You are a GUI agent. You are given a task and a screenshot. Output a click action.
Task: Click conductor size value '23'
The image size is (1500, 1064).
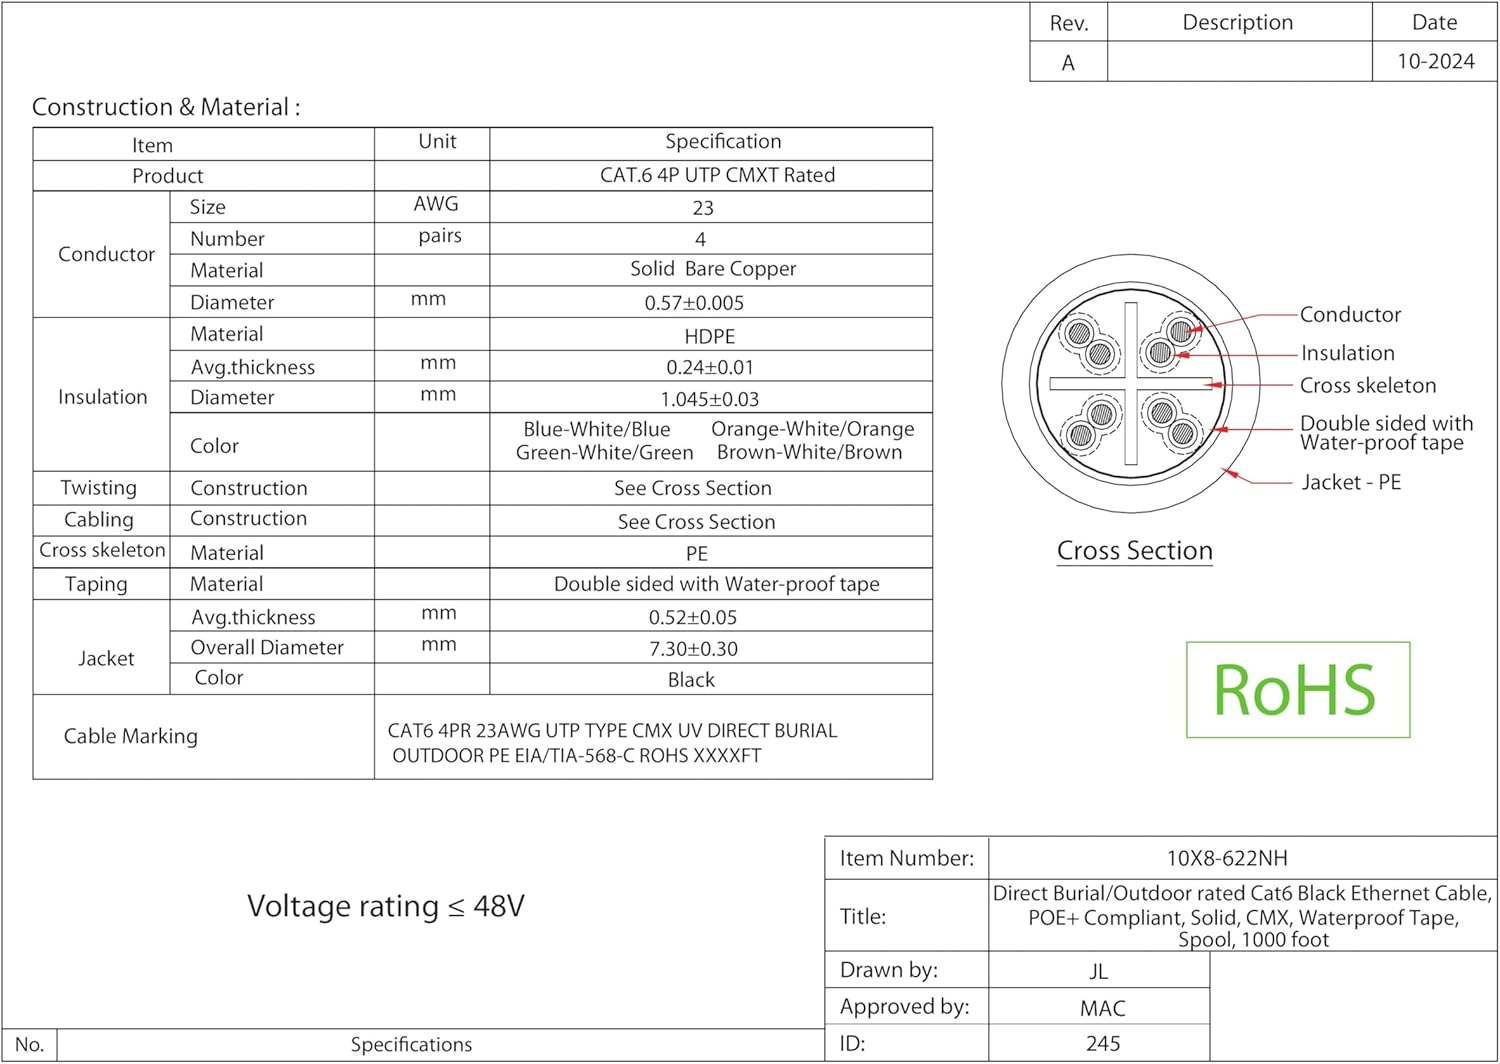tap(703, 208)
